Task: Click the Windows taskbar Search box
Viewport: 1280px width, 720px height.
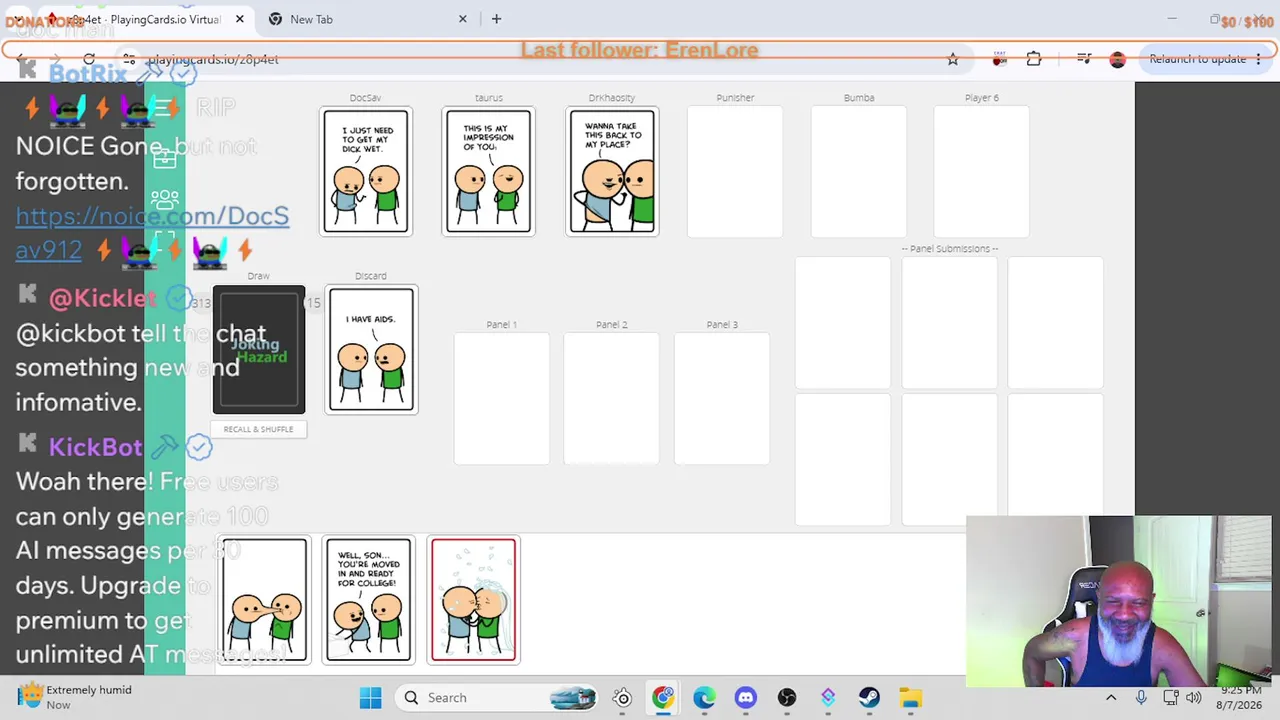Action: [495, 698]
